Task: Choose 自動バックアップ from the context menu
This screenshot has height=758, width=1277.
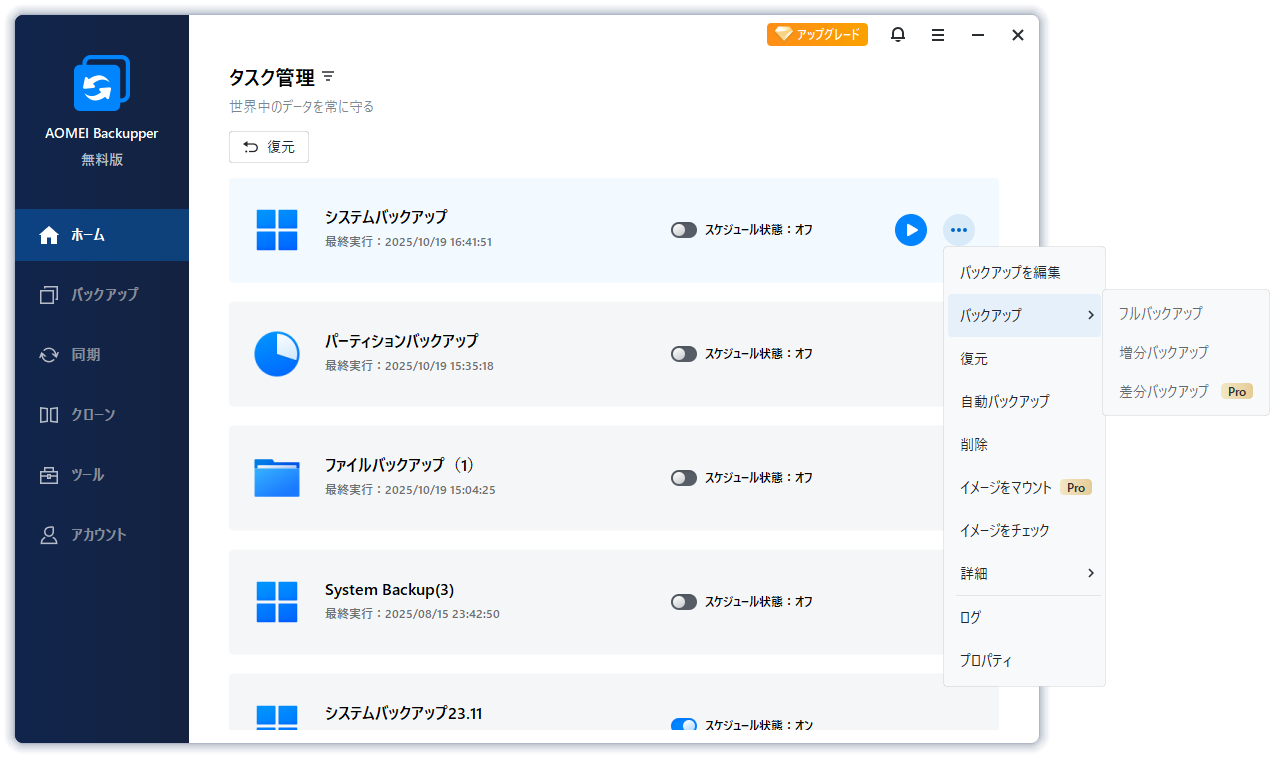Action: point(1024,401)
